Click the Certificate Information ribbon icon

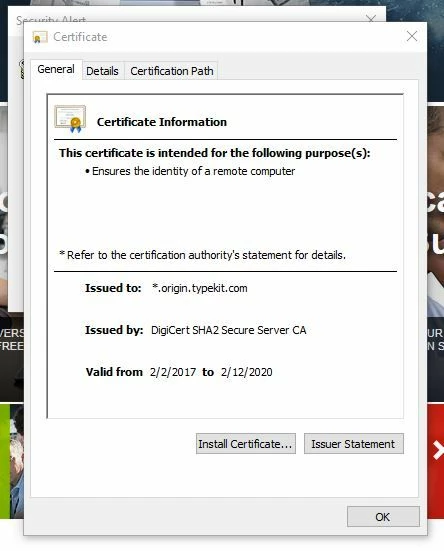pos(70,119)
